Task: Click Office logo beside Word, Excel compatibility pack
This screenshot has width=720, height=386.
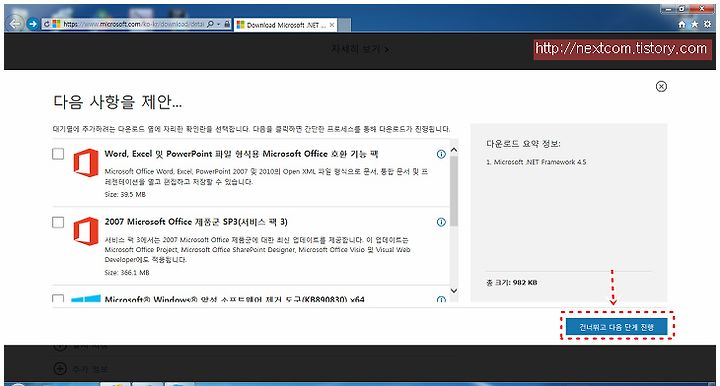Action: [x=86, y=163]
